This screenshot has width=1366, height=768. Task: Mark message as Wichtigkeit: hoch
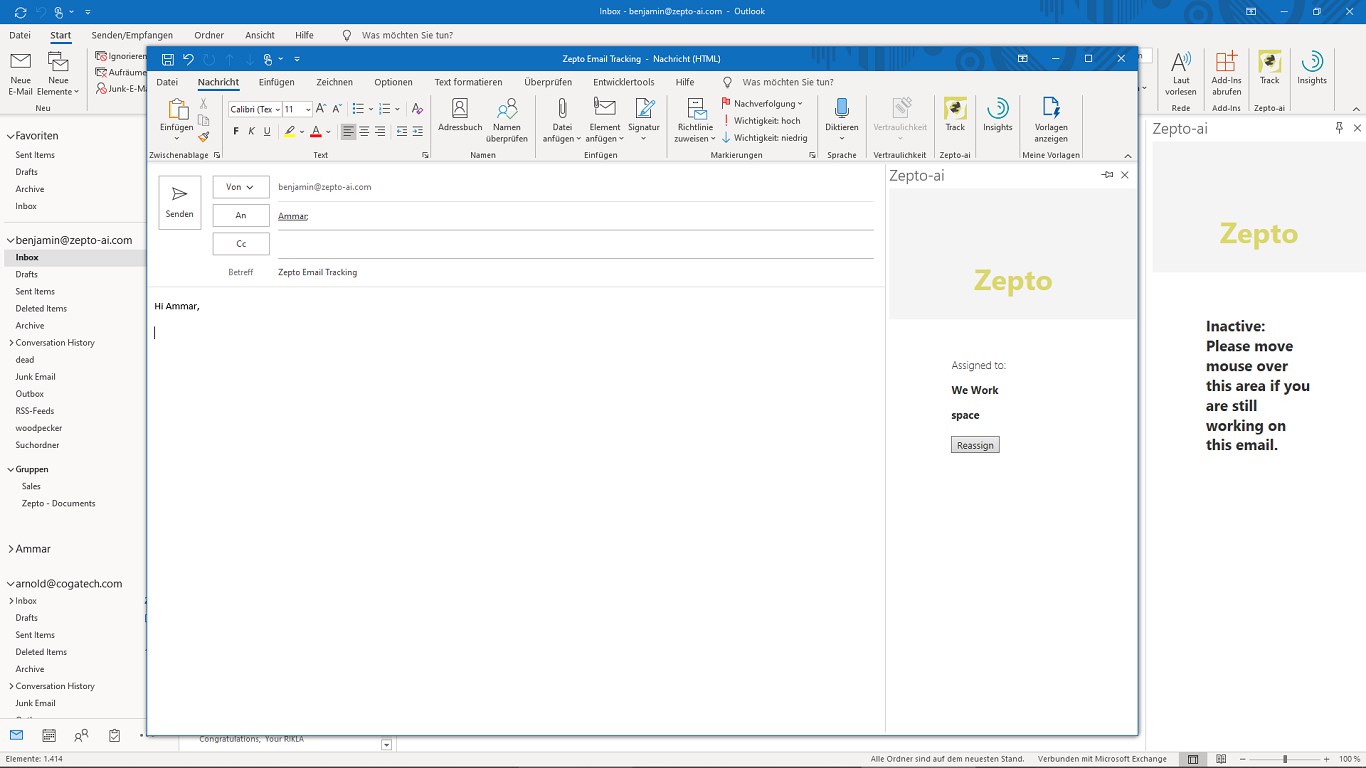762,121
